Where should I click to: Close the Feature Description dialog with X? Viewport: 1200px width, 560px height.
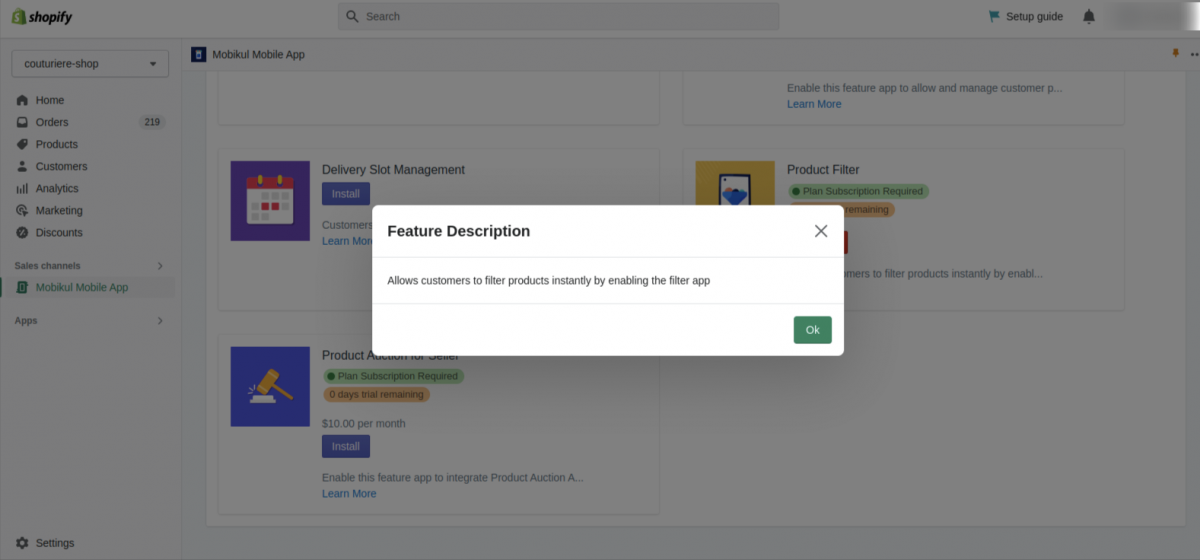point(821,231)
